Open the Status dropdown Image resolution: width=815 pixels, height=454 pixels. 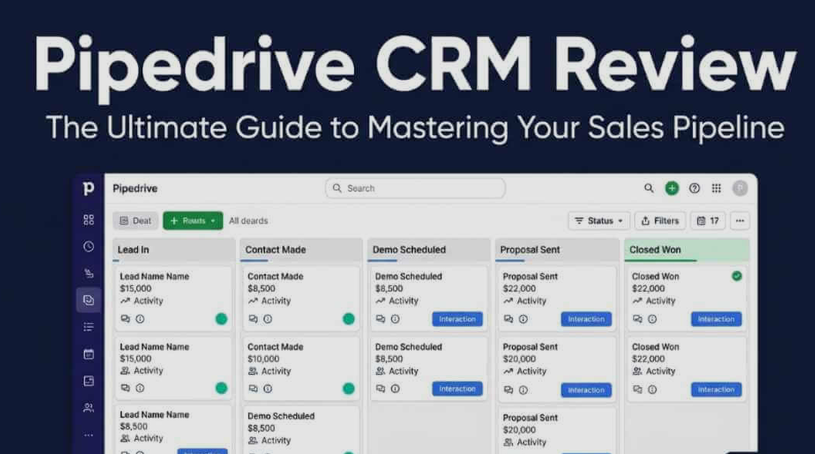coord(599,221)
